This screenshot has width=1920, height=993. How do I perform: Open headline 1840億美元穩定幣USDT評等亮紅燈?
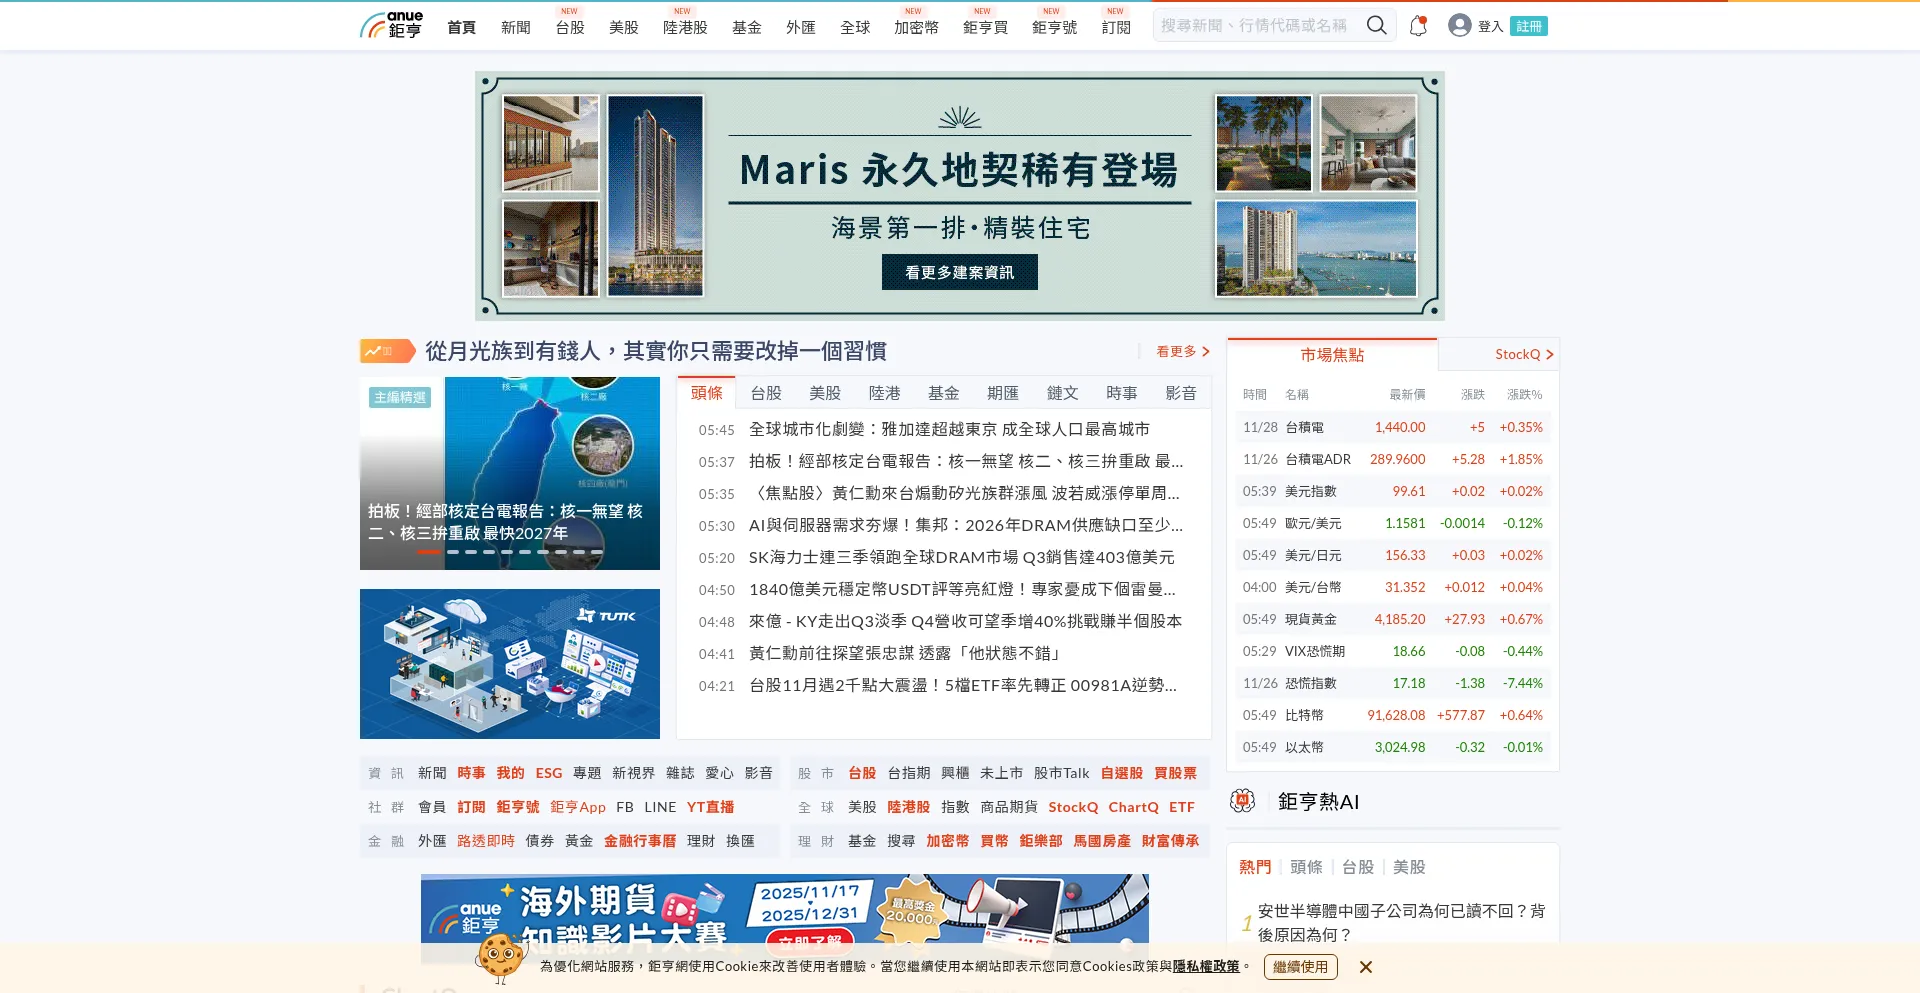(x=962, y=589)
